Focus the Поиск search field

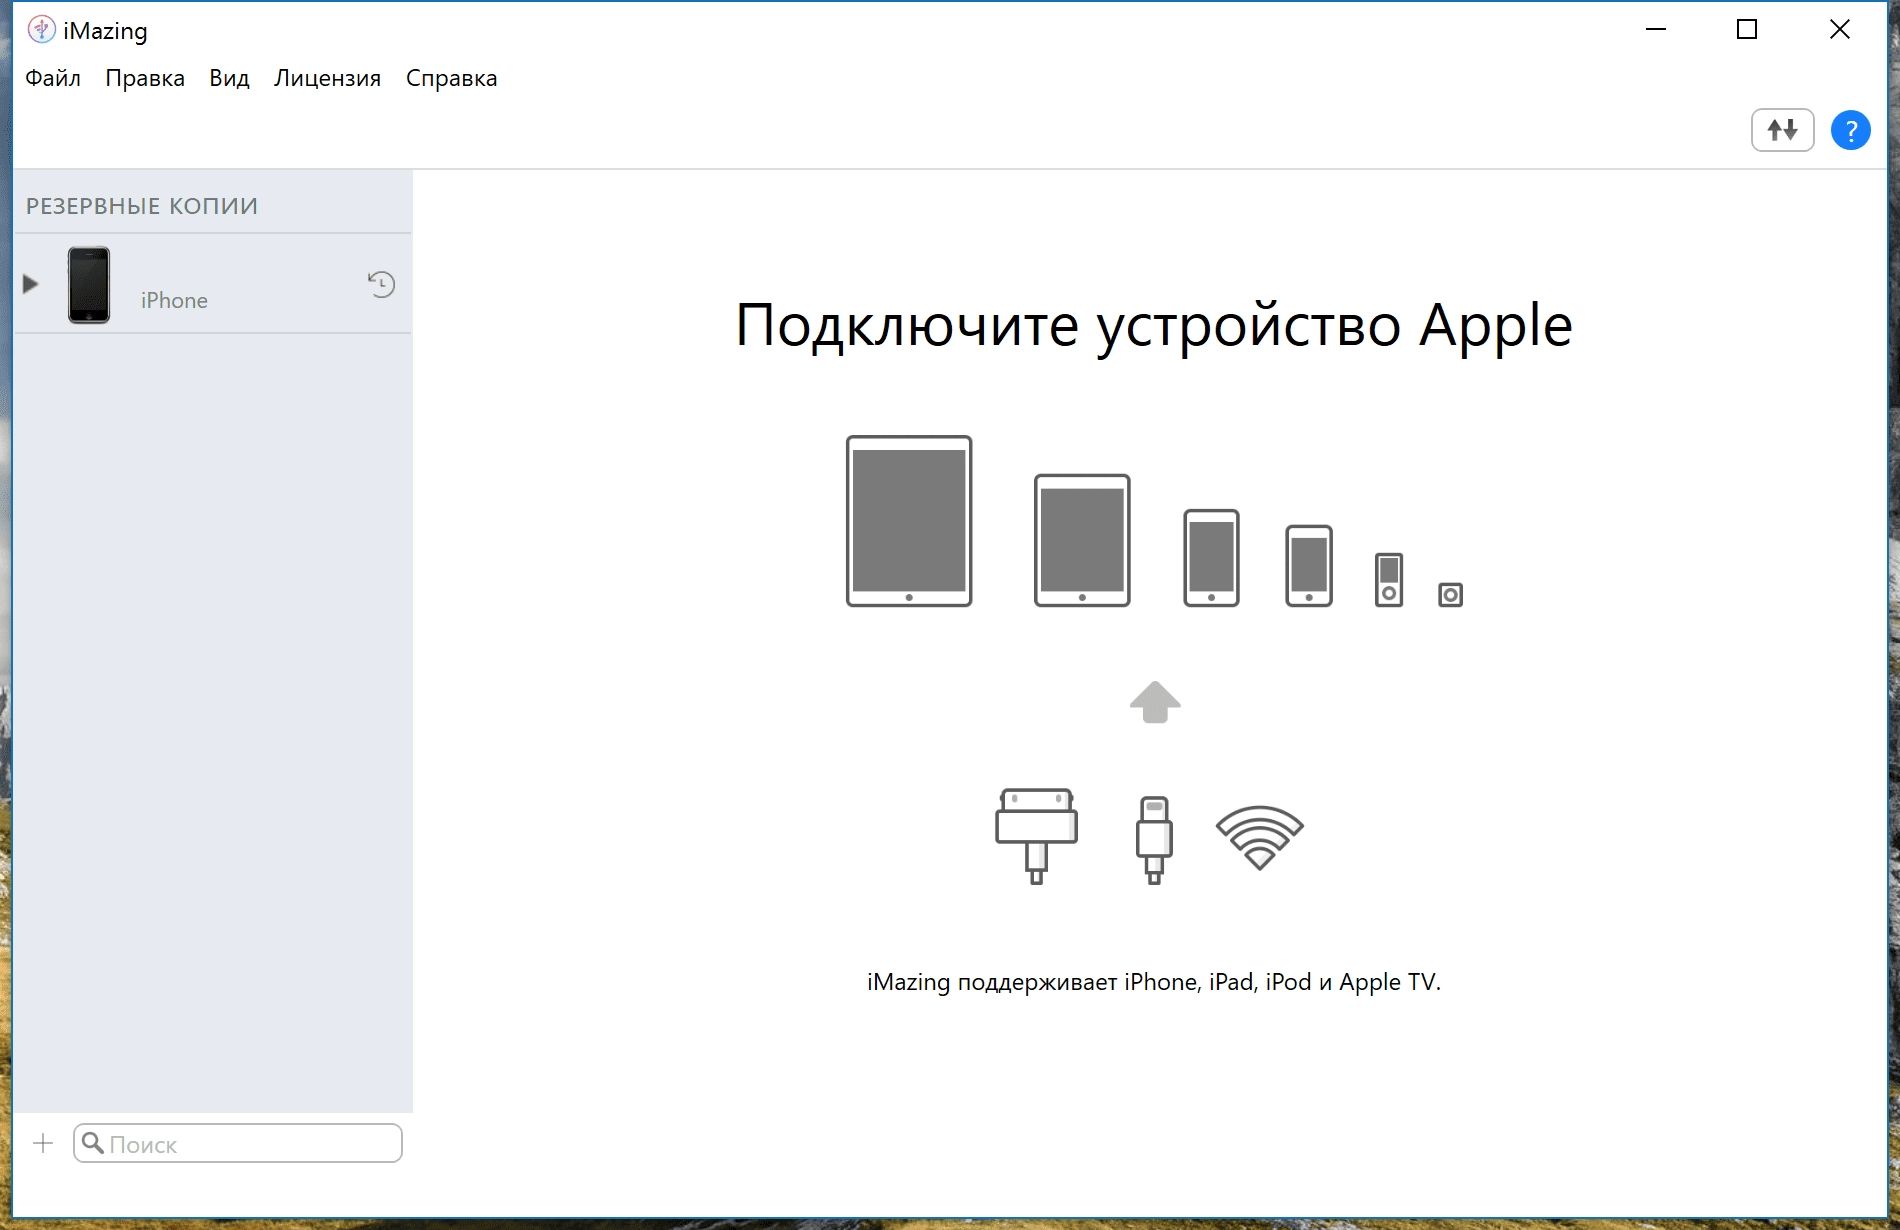[x=238, y=1143]
